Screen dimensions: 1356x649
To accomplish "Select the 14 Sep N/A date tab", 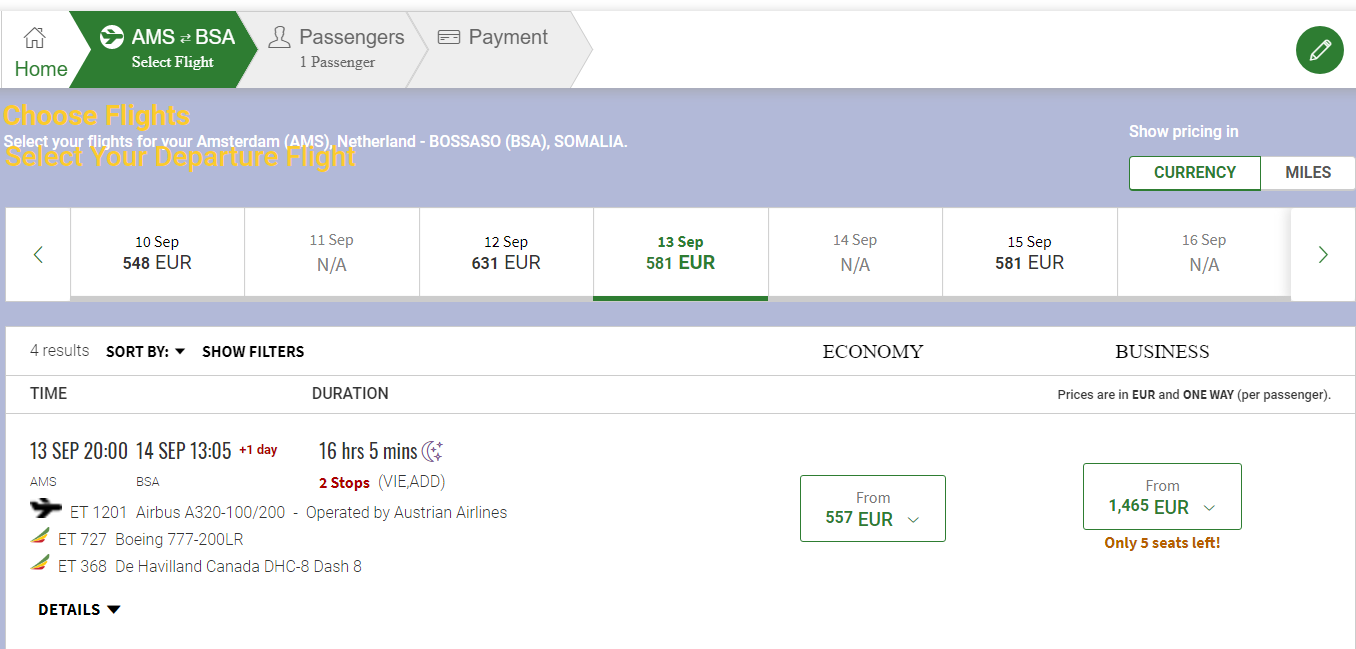I will click(x=855, y=253).
